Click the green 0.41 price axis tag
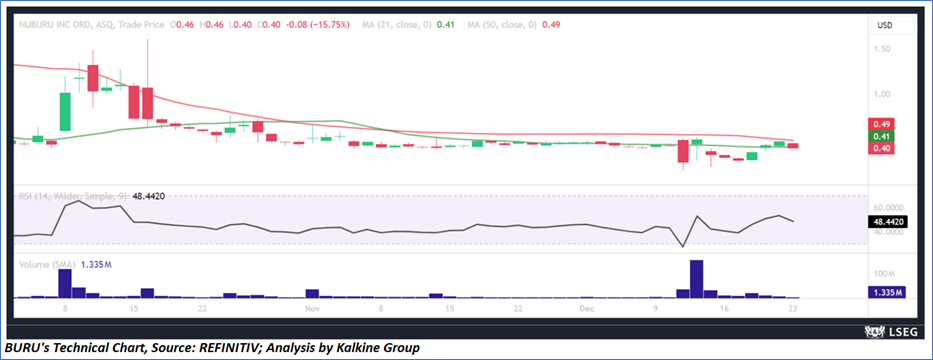This screenshot has width=933, height=360. (x=882, y=137)
